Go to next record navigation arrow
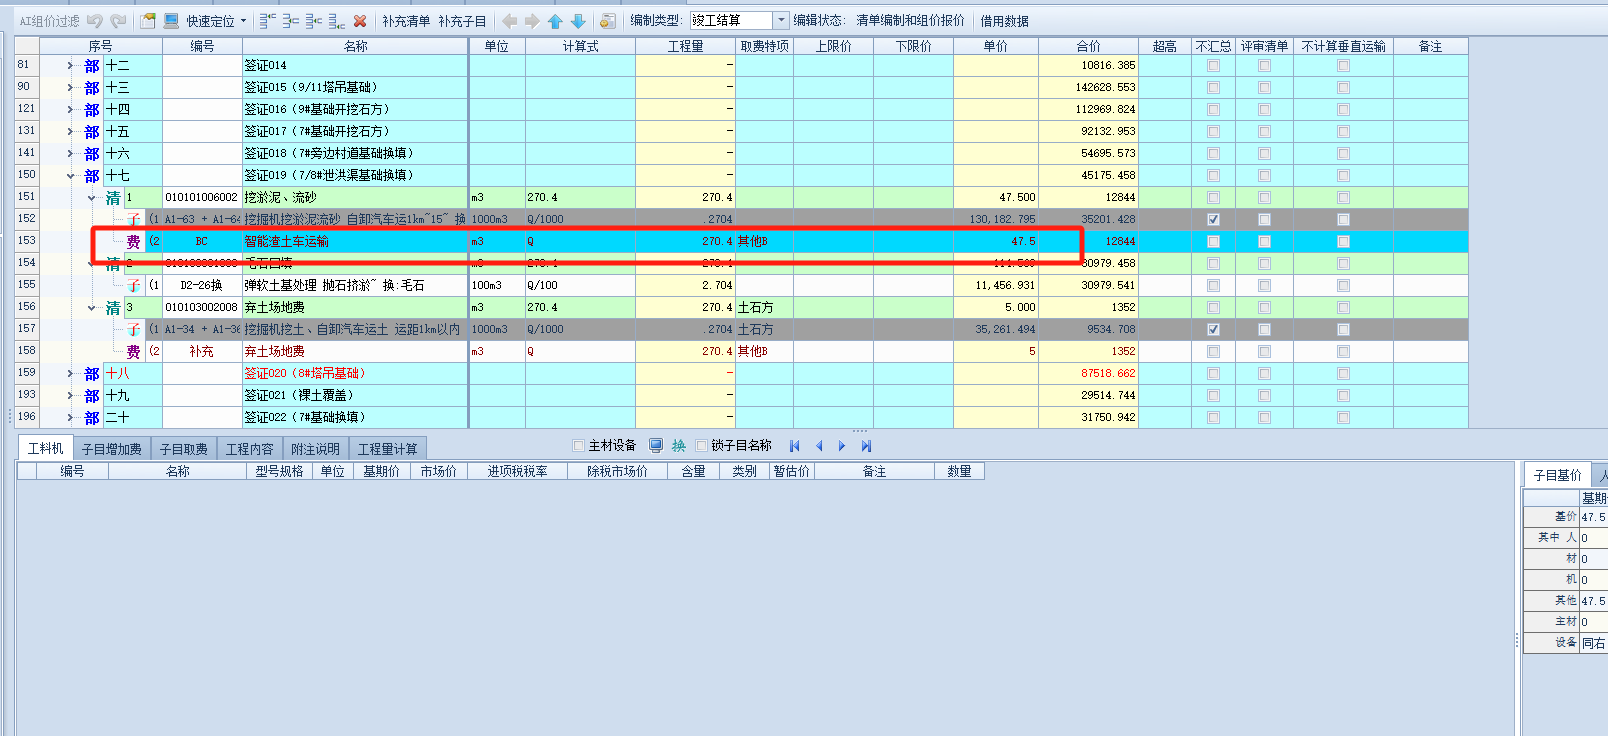Screen dimensions: 1608x736 842,446
